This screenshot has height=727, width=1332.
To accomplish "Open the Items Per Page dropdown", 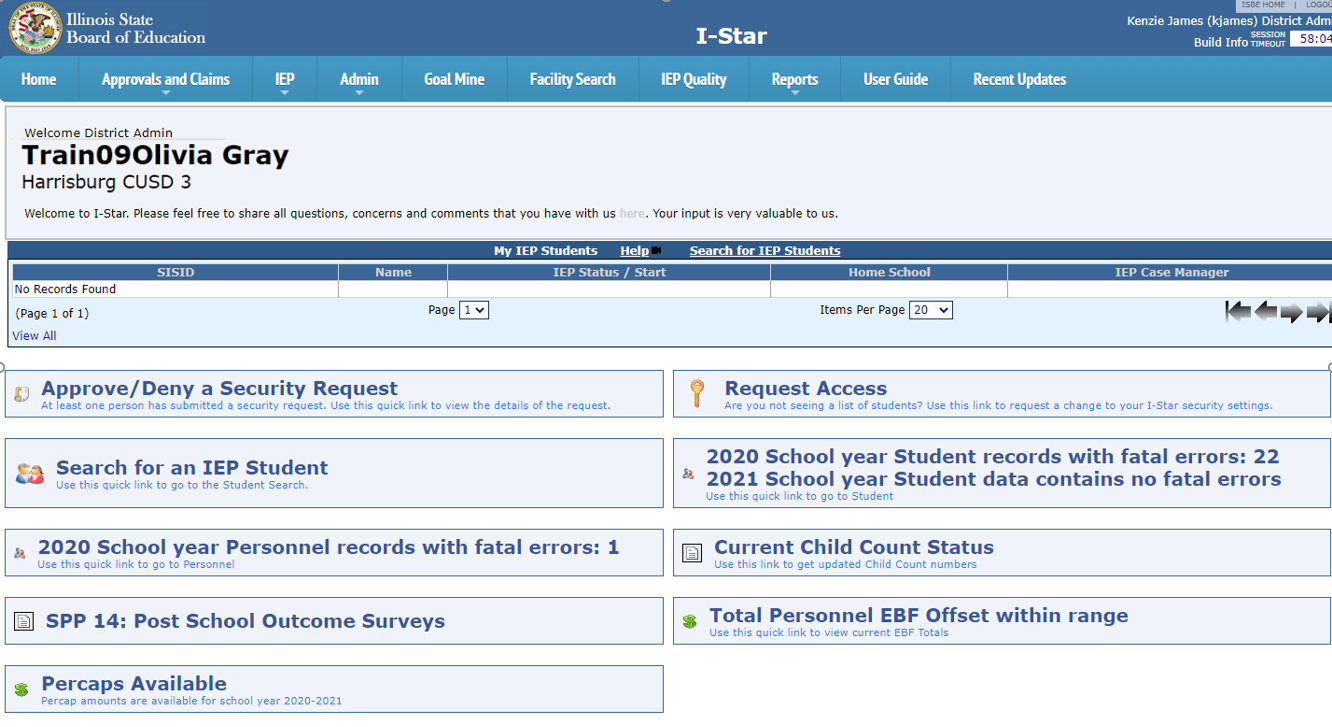I will pos(931,310).
